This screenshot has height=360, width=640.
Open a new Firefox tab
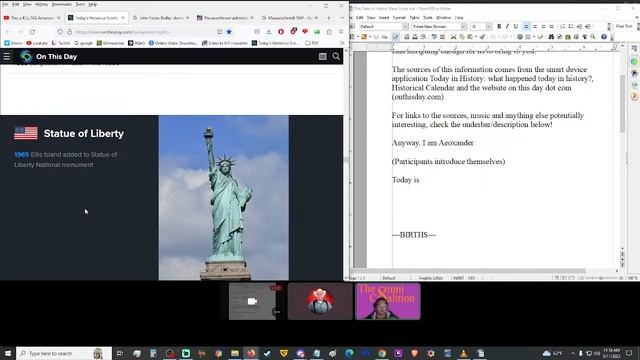[x=329, y=18]
